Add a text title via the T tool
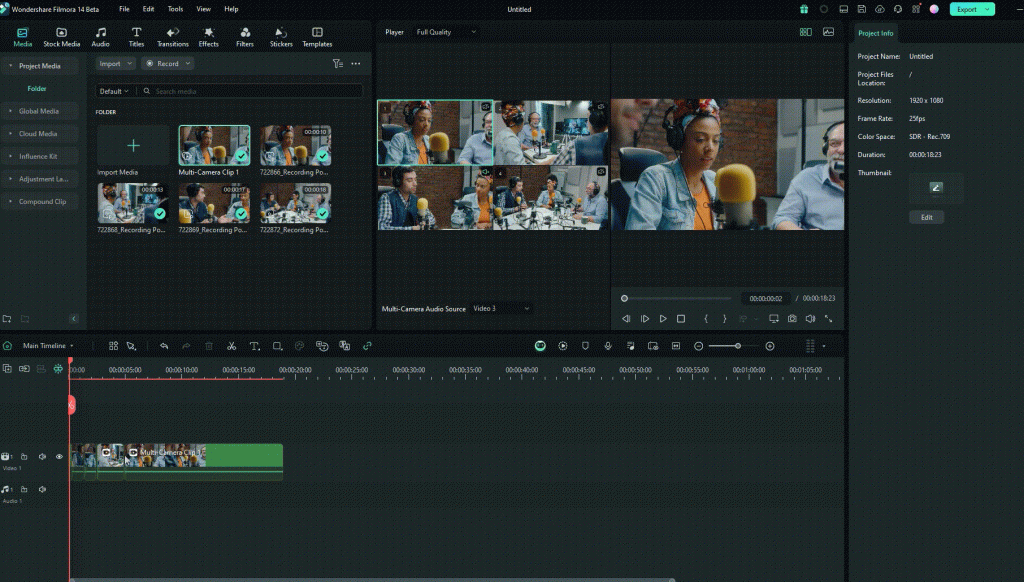Viewport: 1024px width, 582px height. point(254,346)
